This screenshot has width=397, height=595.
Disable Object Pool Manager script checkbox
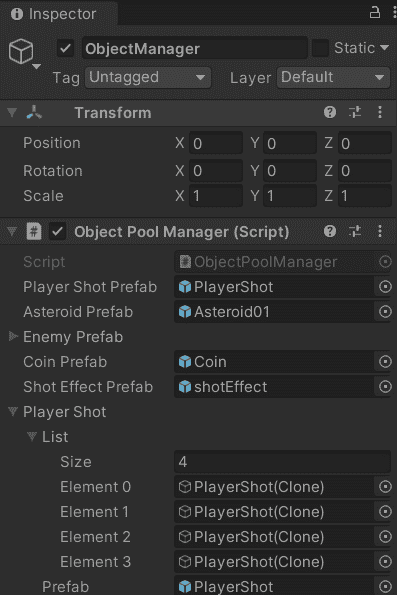click(x=58, y=231)
